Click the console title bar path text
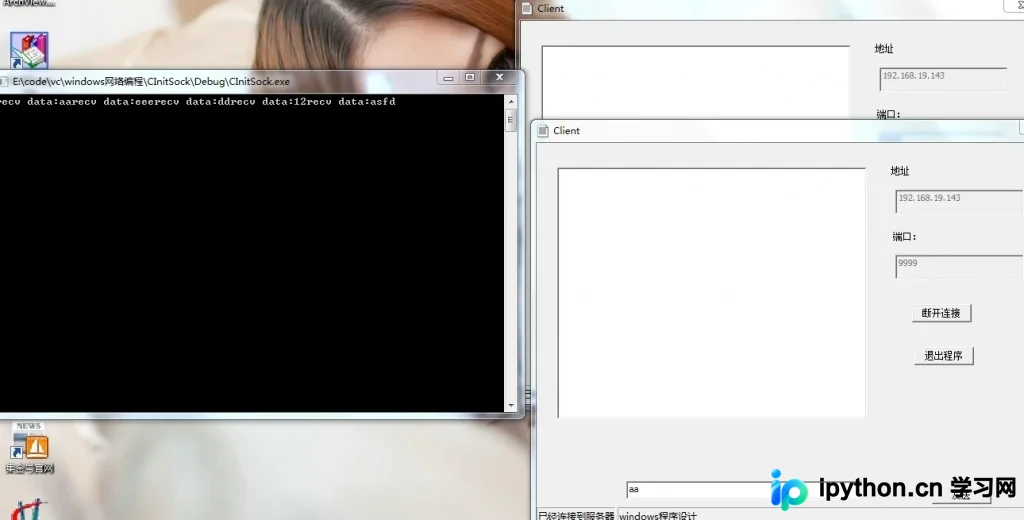The image size is (1024, 520). click(151, 82)
